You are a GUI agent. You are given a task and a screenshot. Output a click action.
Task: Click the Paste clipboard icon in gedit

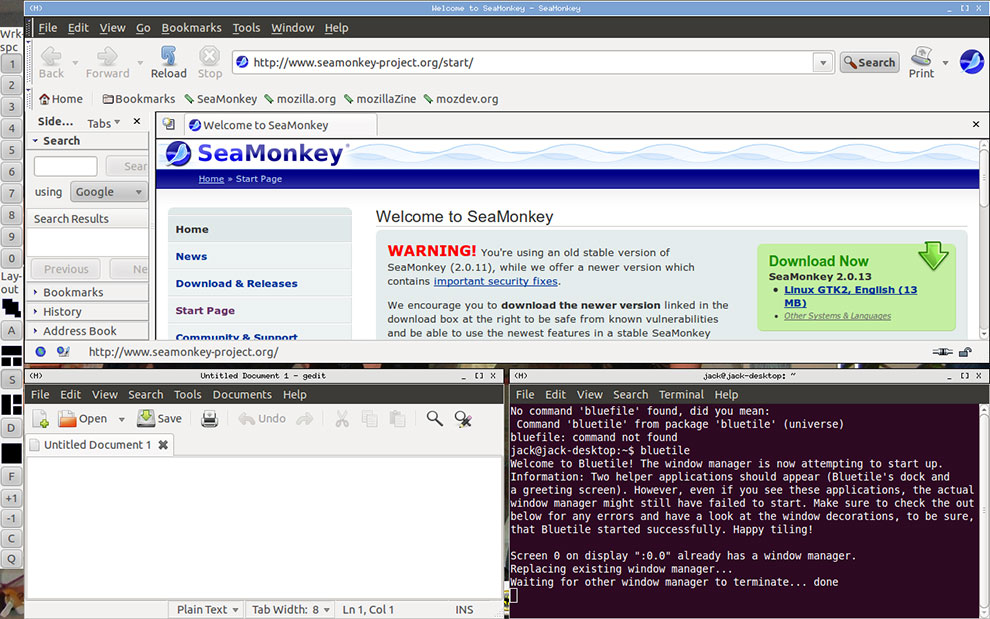(397, 419)
